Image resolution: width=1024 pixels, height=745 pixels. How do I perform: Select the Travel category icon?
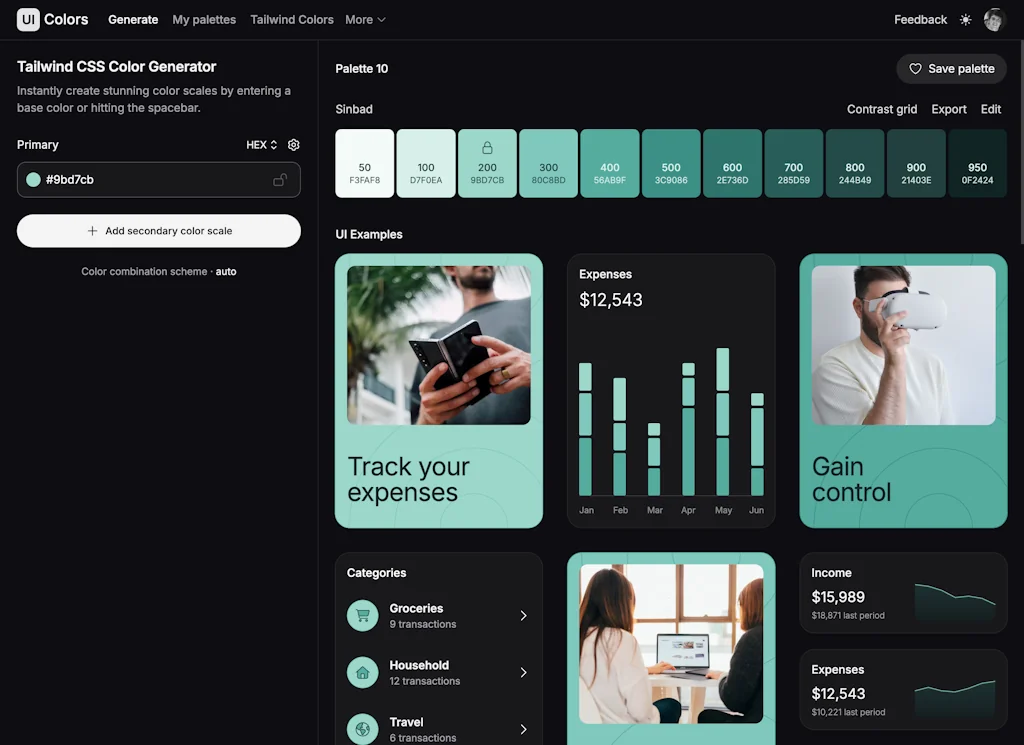pyautogui.click(x=361, y=729)
